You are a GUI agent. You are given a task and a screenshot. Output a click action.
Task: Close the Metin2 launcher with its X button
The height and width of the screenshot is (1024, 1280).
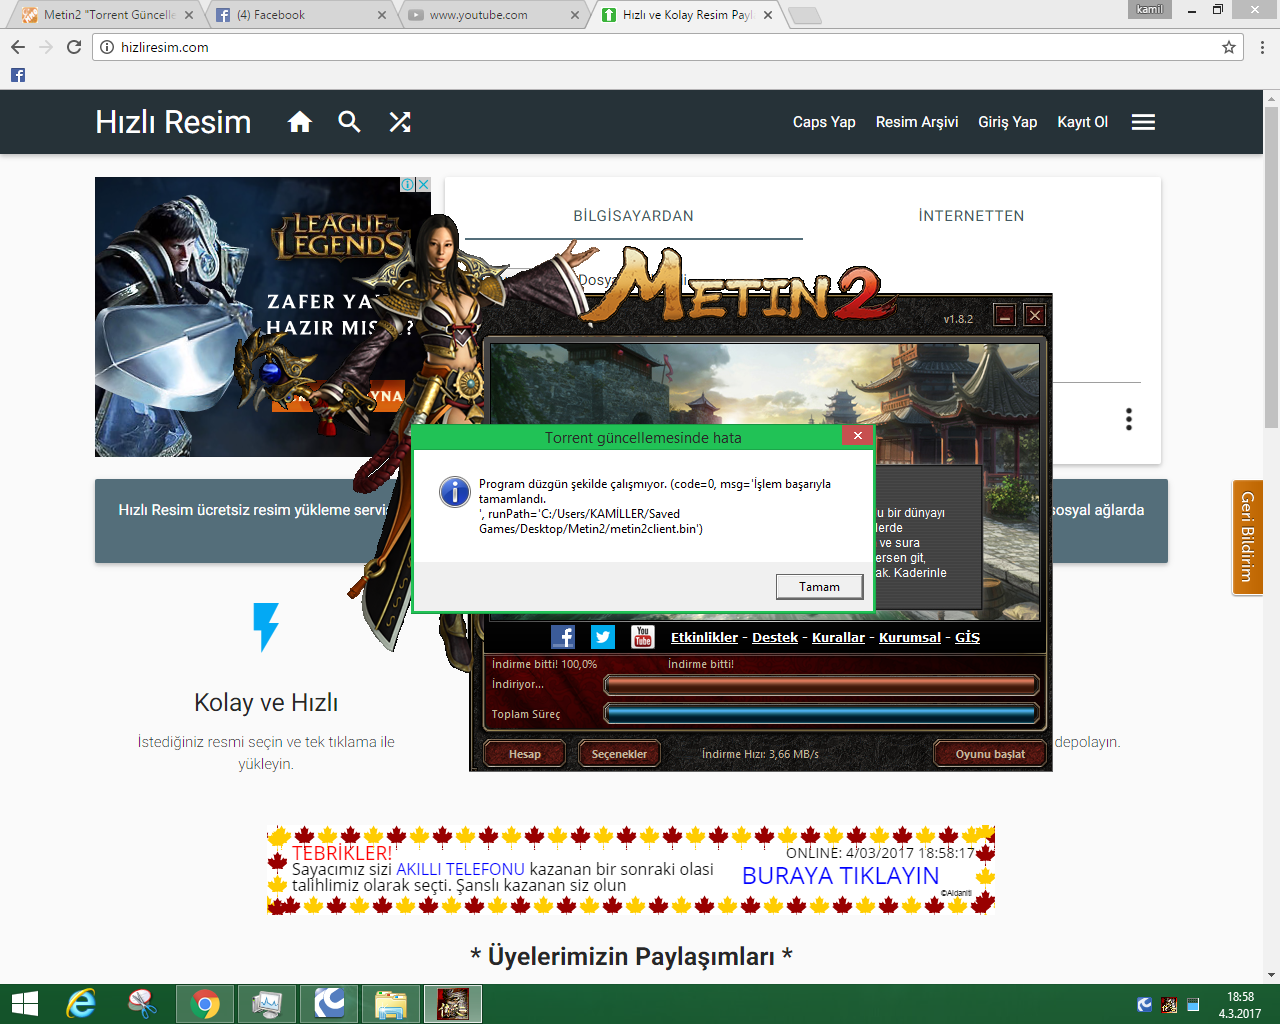[x=1035, y=315]
